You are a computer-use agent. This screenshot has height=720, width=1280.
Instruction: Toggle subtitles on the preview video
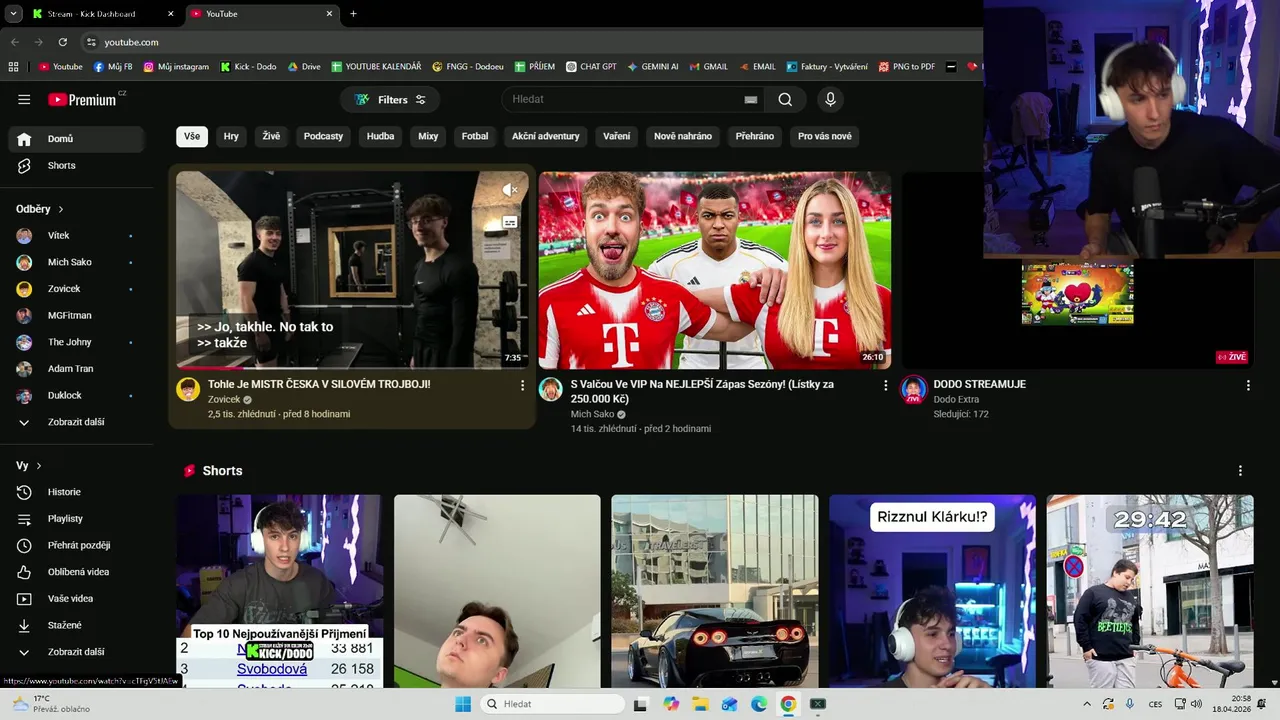coord(510,222)
